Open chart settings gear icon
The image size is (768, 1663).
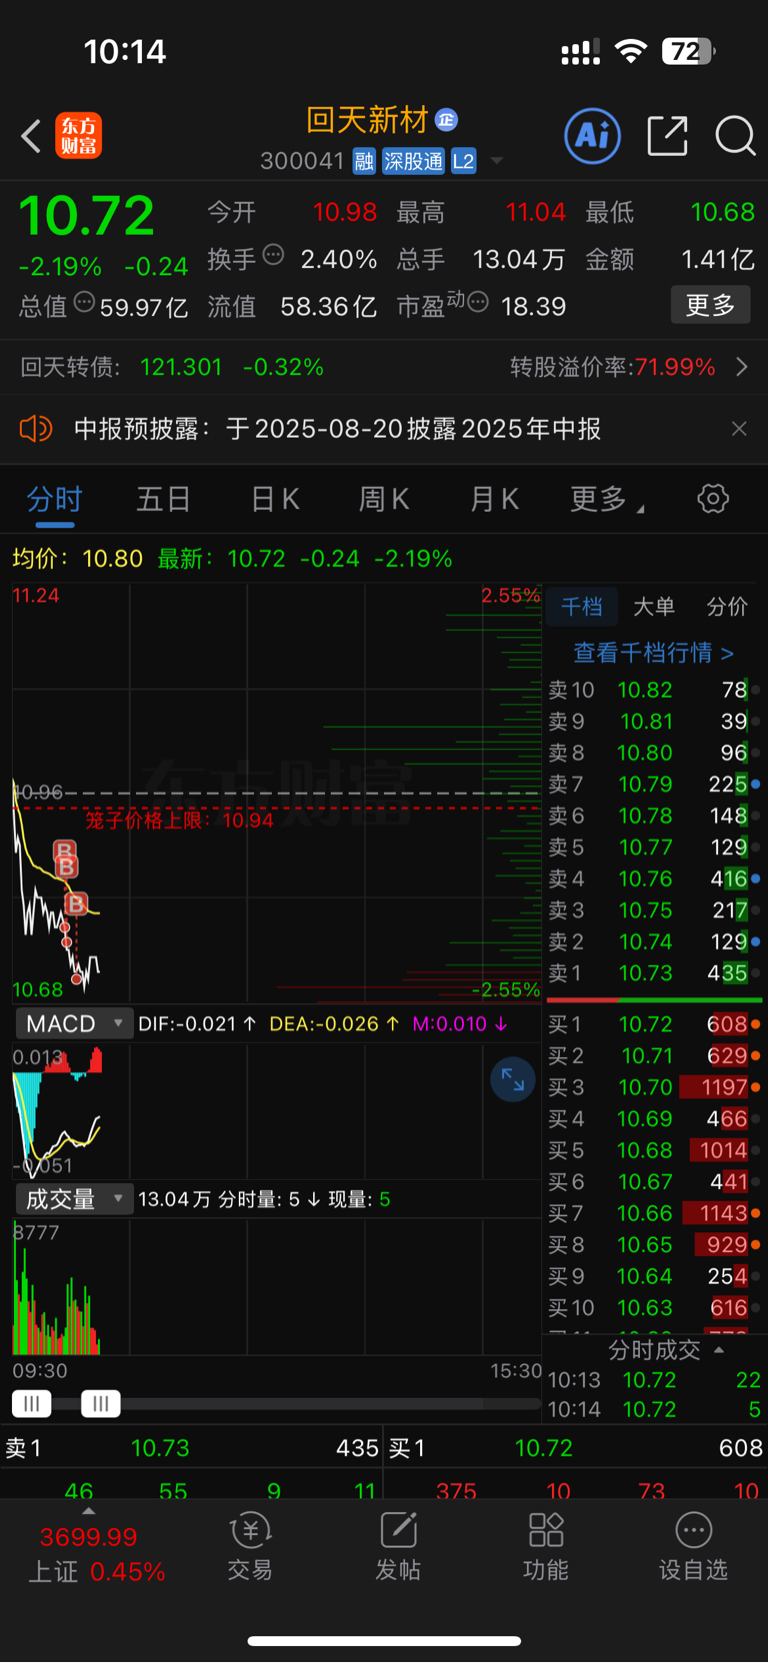[713, 498]
